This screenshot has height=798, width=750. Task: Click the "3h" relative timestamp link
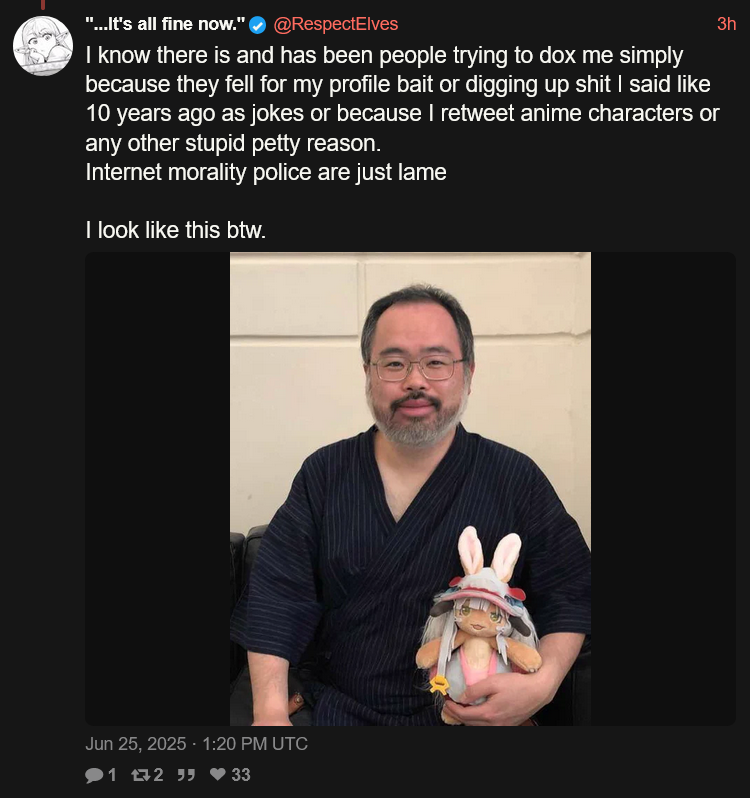coord(727,24)
